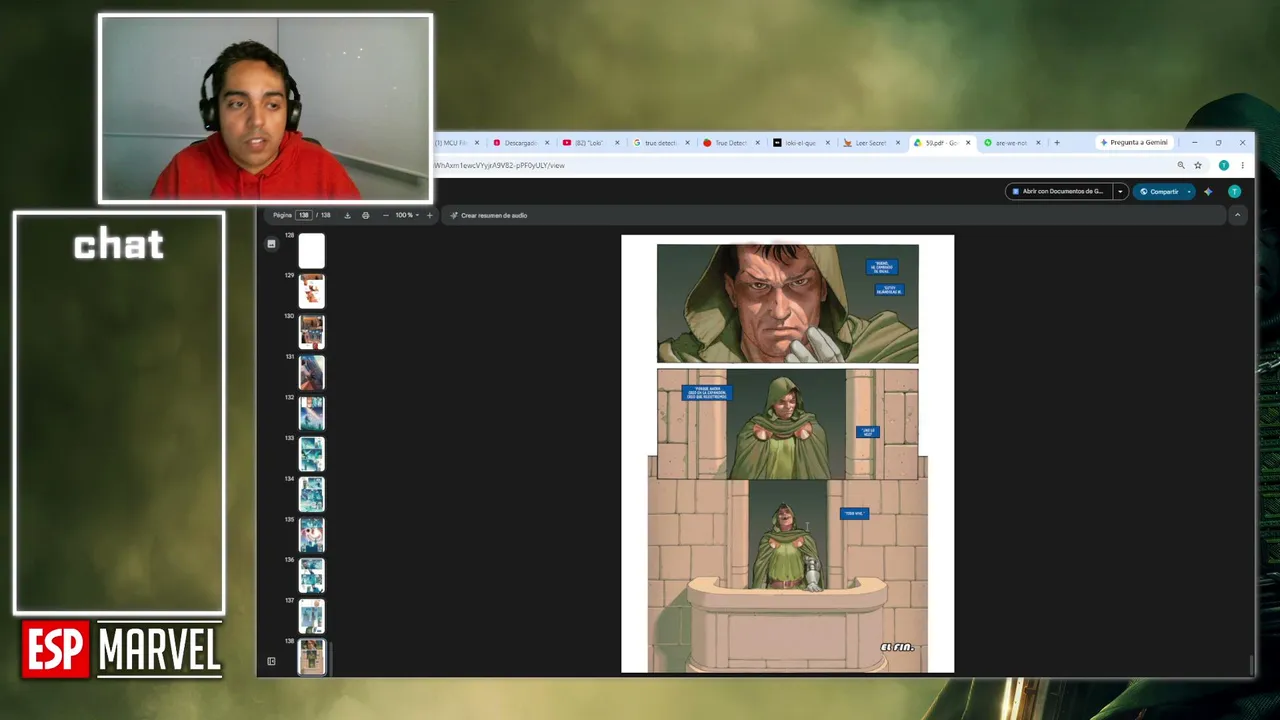Screen dimensions: 1280x720
Task: Download the PDF with the download icon
Action: [347, 215]
